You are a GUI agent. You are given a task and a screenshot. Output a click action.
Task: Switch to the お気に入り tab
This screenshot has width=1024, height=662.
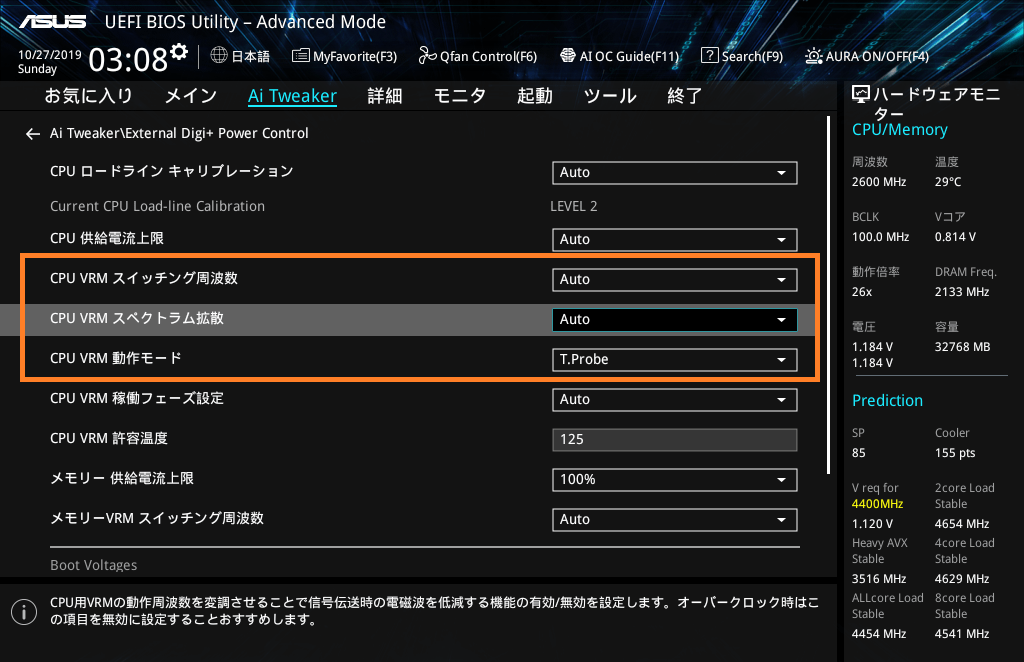[89, 96]
